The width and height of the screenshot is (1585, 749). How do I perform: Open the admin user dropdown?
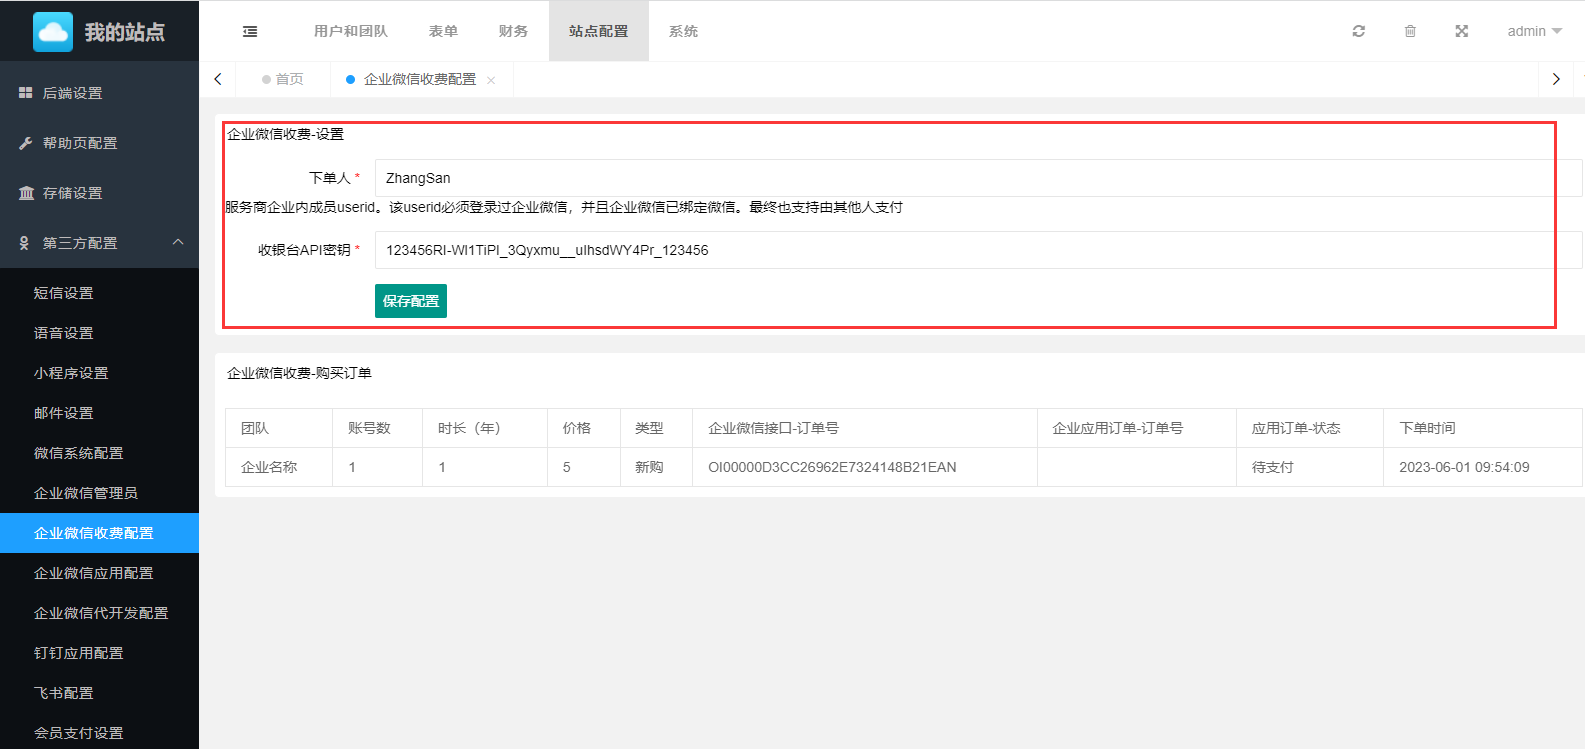pyautogui.click(x=1534, y=31)
